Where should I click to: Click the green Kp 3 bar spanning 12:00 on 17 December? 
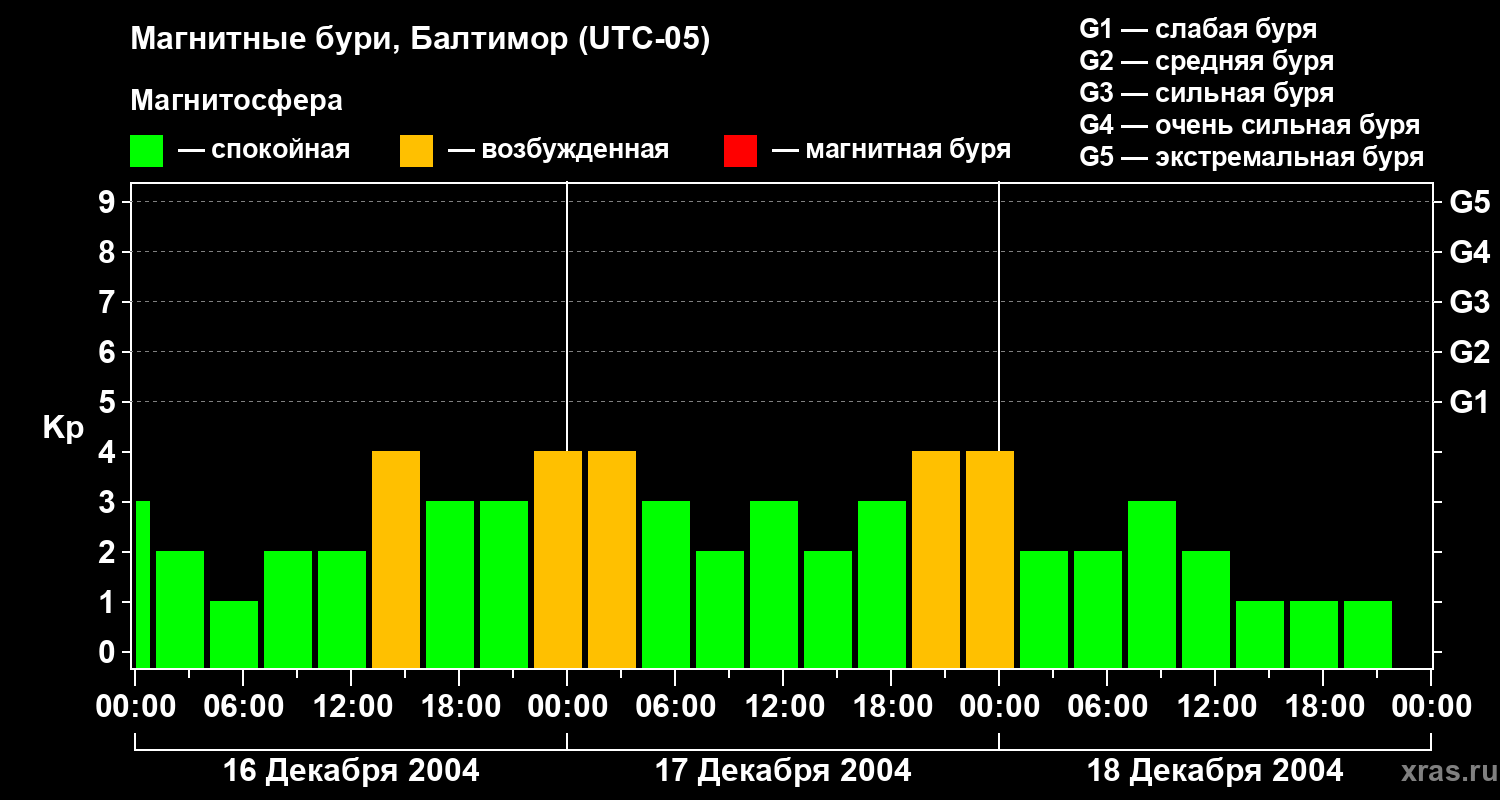(x=774, y=584)
